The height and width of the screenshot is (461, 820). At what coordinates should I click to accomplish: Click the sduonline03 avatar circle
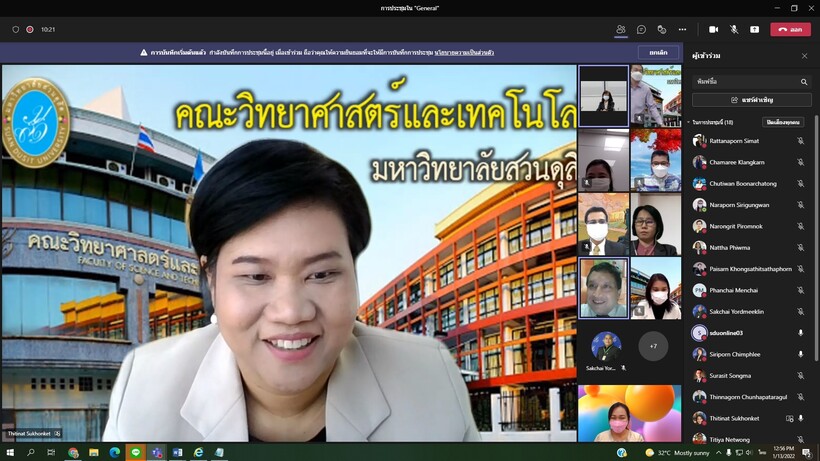(699, 333)
